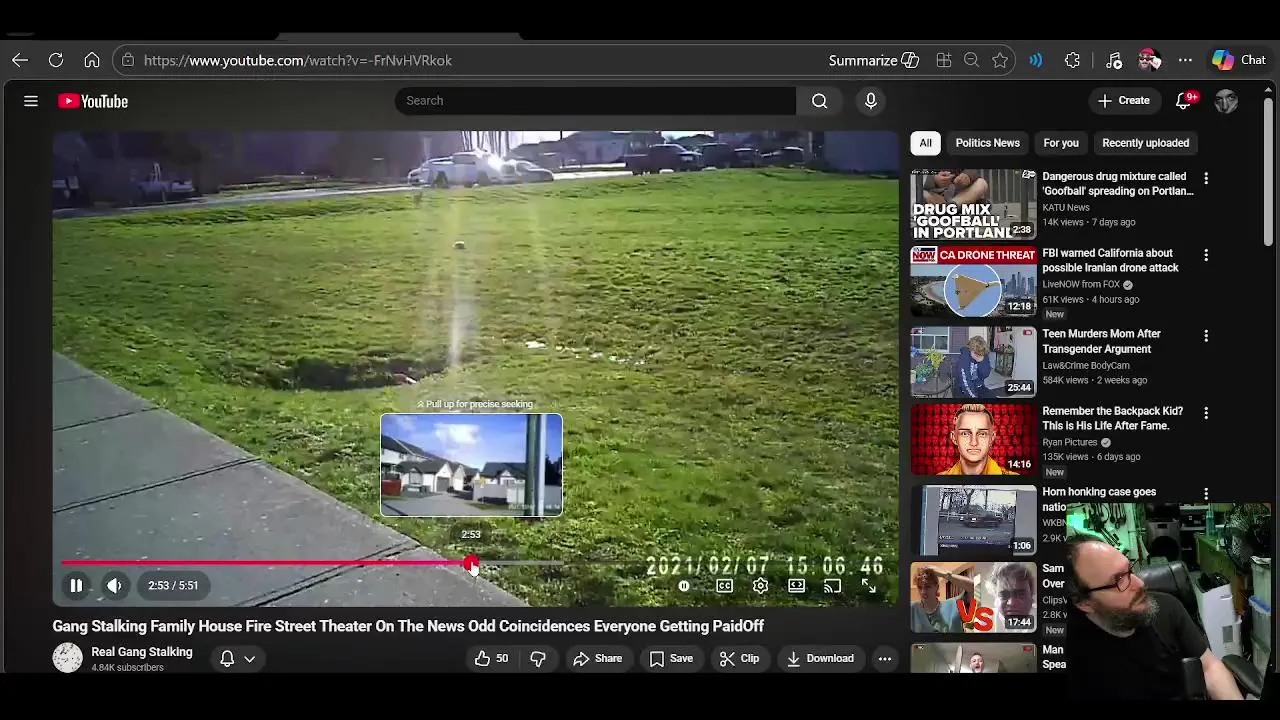Viewport: 1280px width, 720px height.
Task: Open subscription notification bell dropdown
Action: [238, 658]
